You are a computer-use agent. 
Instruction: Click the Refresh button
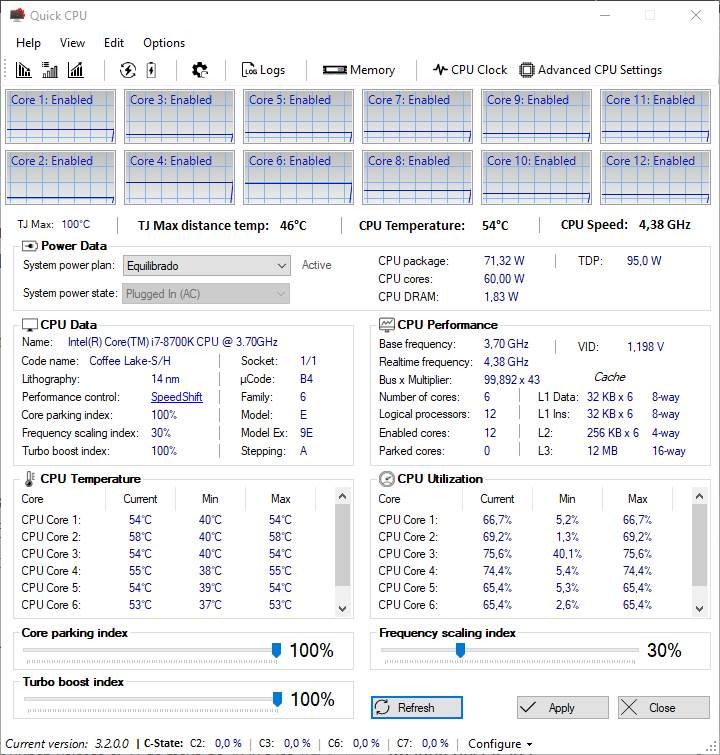click(417, 707)
